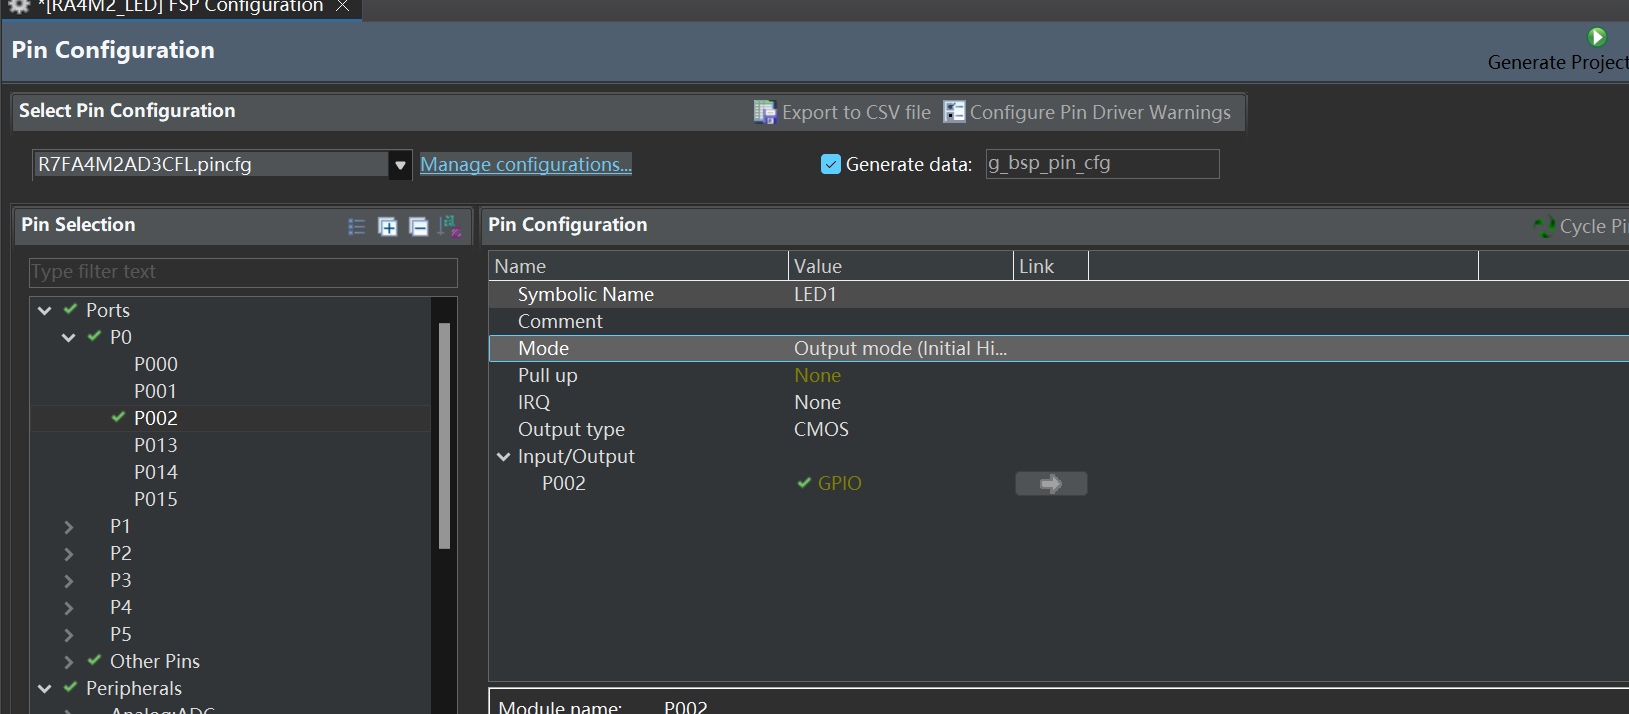Image resolution: width=1629 pixels, height=714 pixels.
Task: Collapse the Input/Output row
Action: pyautogui.click(x=503, y=457)
